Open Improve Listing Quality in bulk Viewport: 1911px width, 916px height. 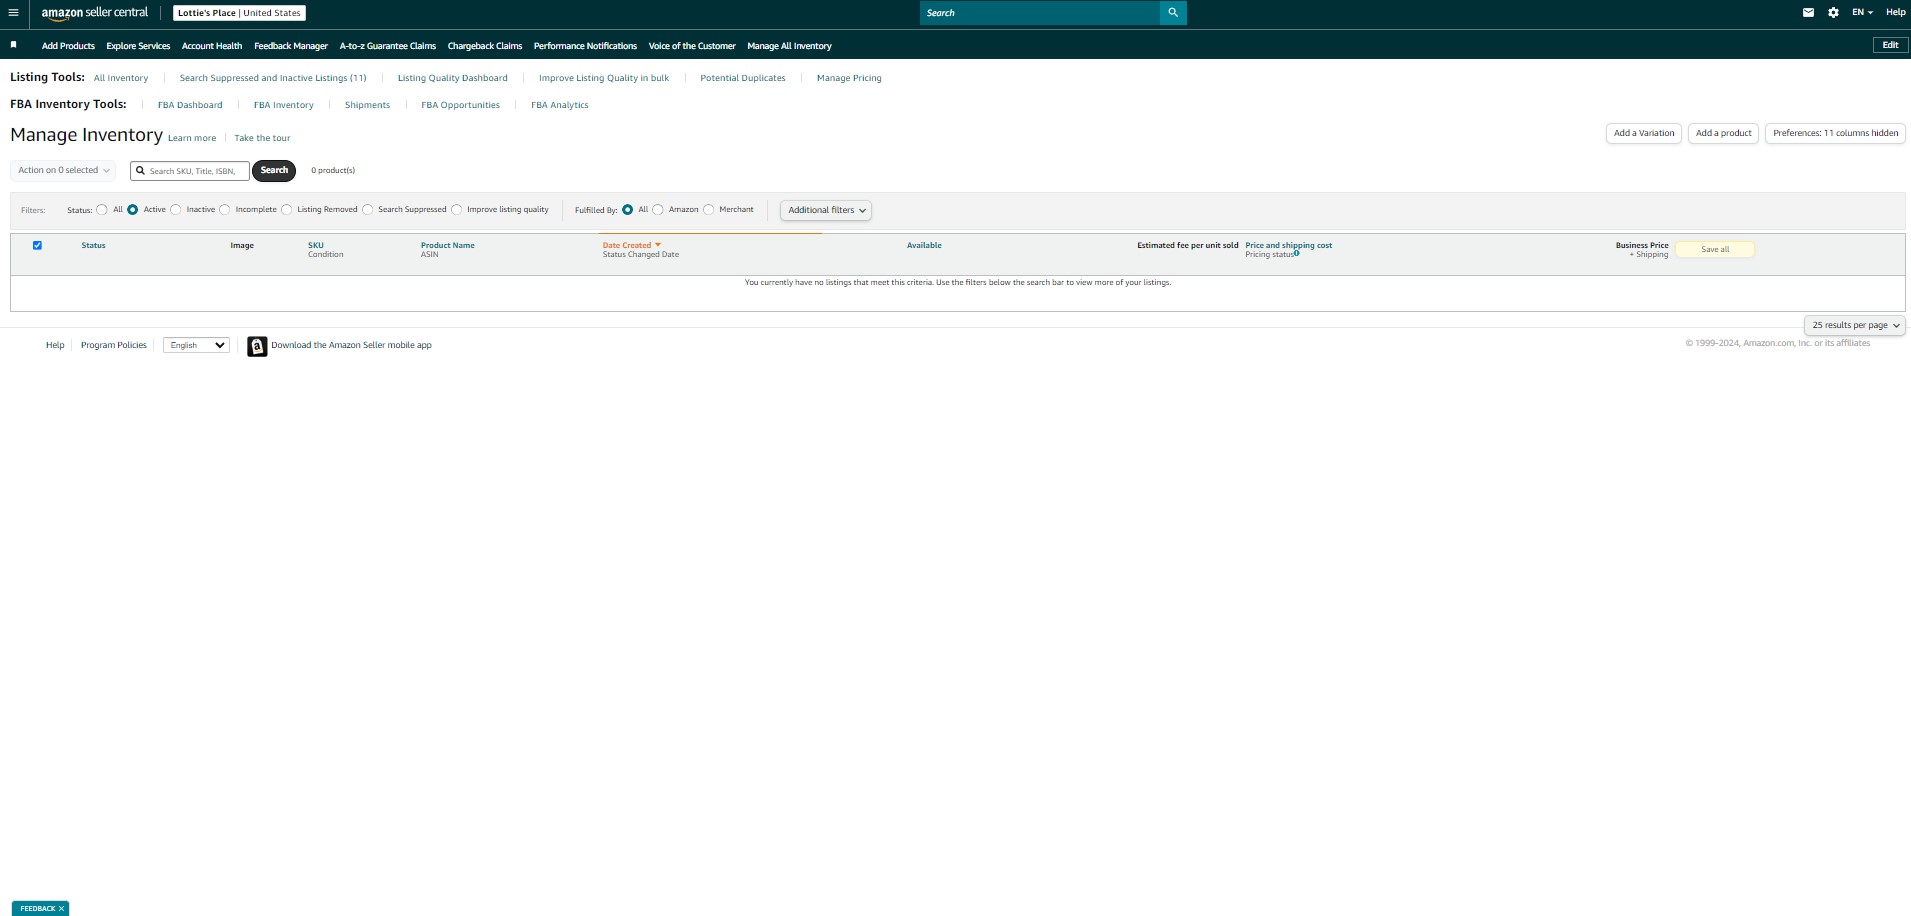click(x=604, y=78)
